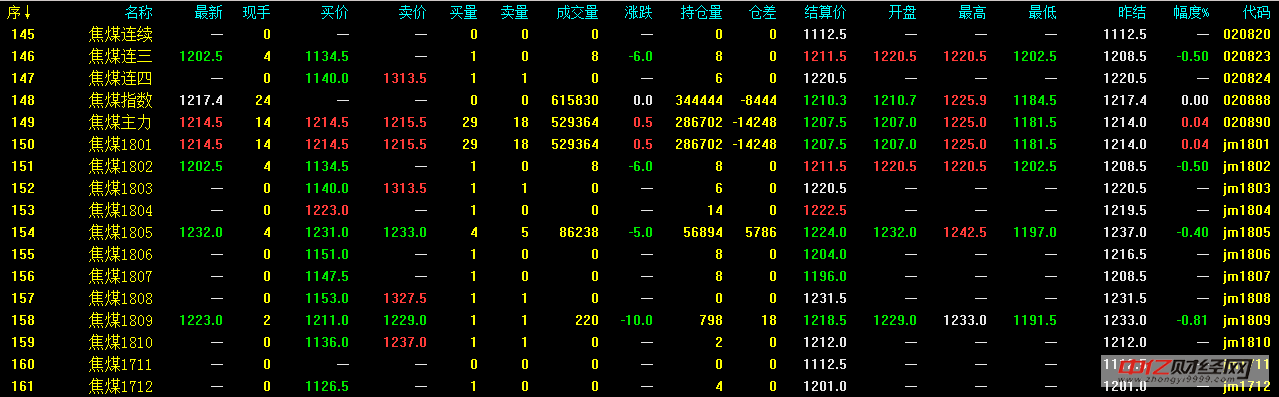
Task: Open the 焦煤1805 contract
Action: [x=121, y=232]
